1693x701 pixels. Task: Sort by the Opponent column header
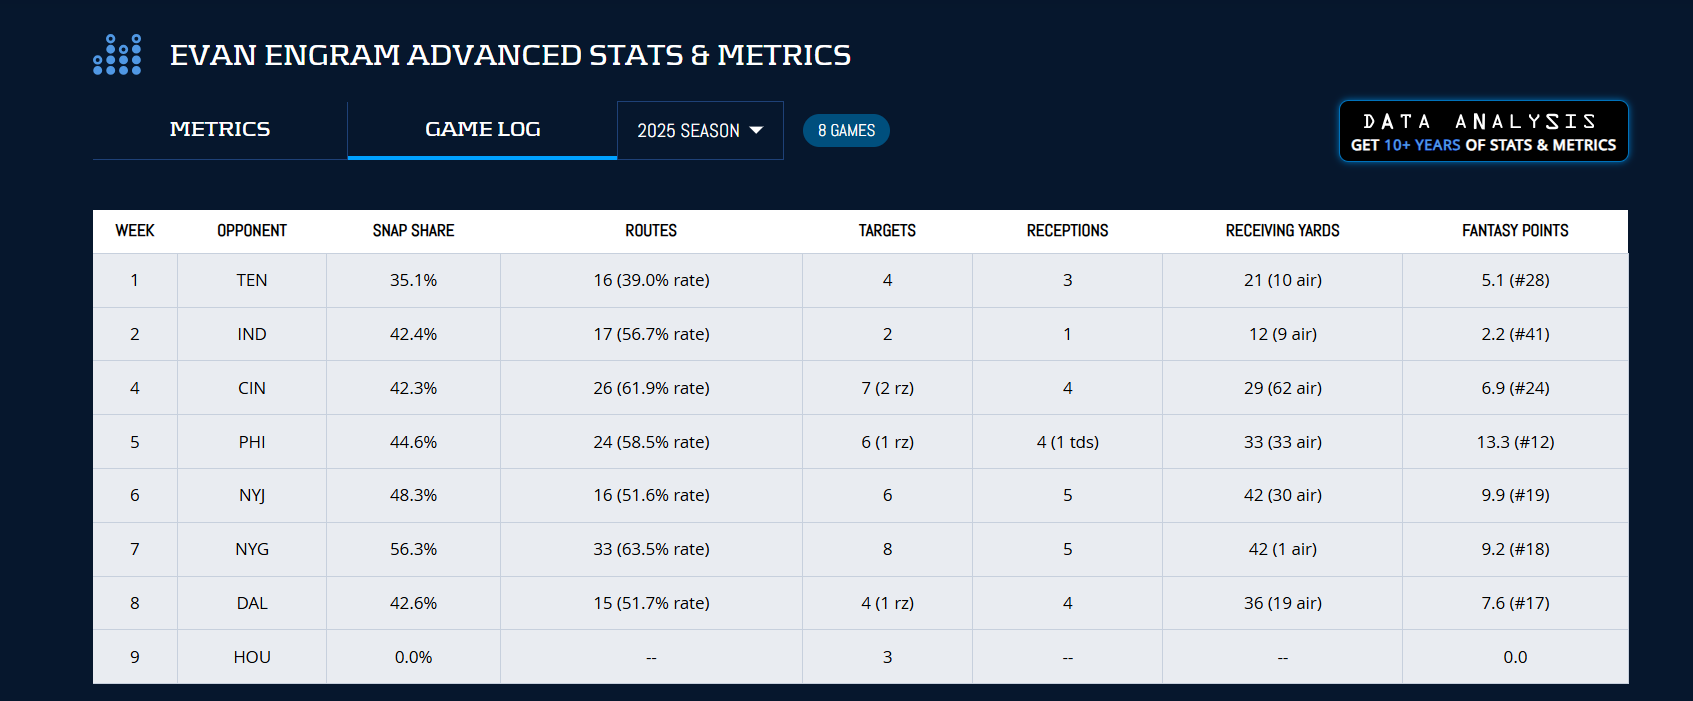252,231
